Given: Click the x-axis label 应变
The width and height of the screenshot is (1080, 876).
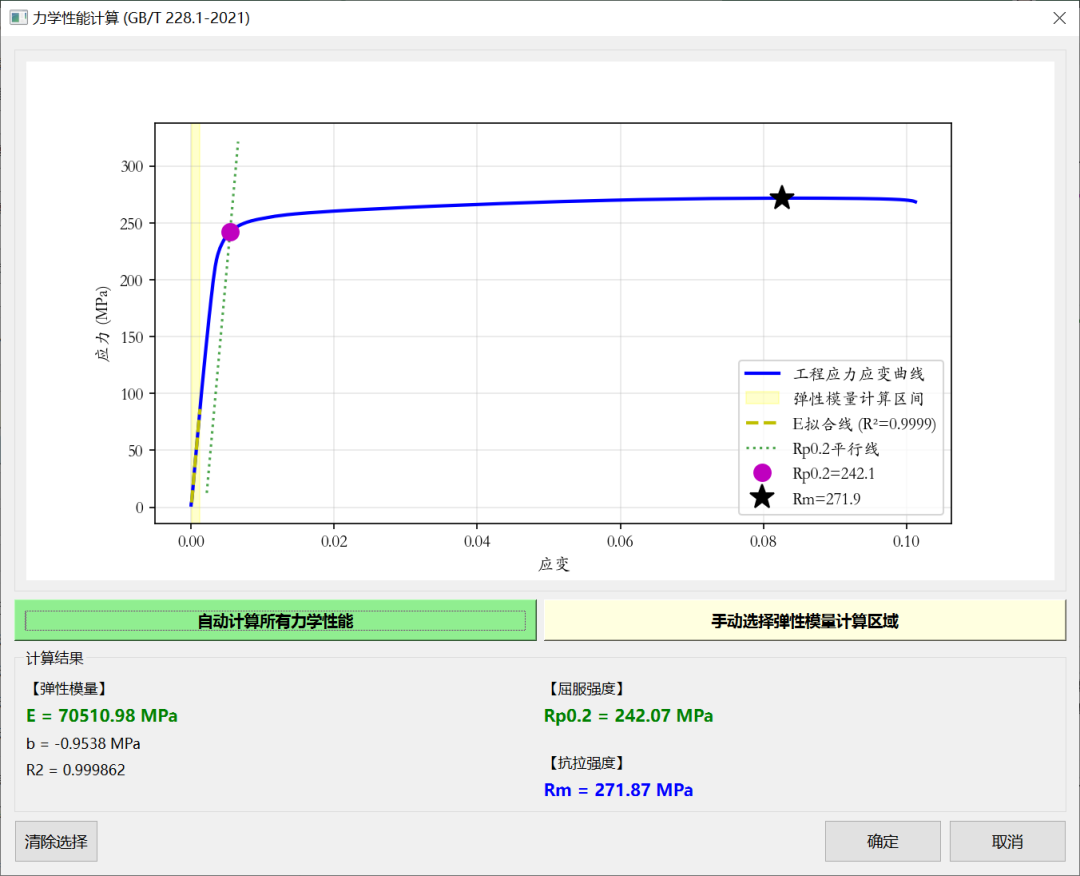Looking at the screenshot, I should (x=554, y=565).
